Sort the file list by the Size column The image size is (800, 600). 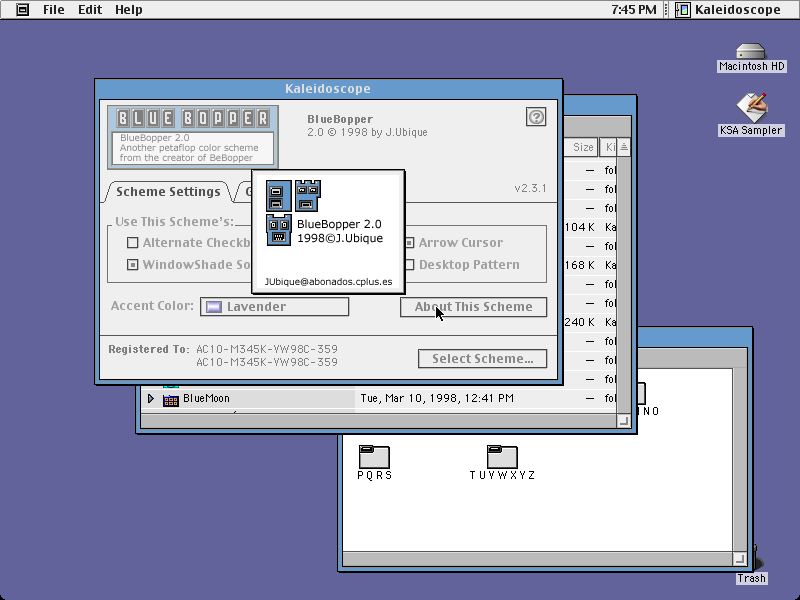(x=583, y=147)
